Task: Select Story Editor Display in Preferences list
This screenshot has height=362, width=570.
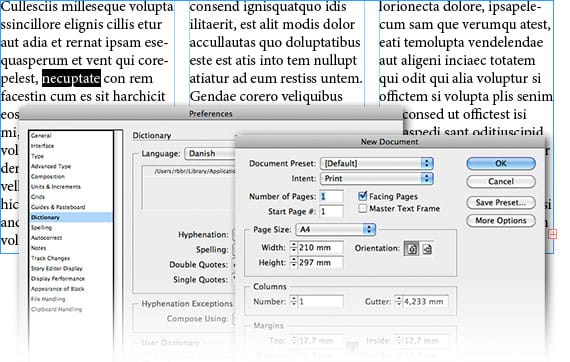Action: pyautogui.click(x=71, y=268)
